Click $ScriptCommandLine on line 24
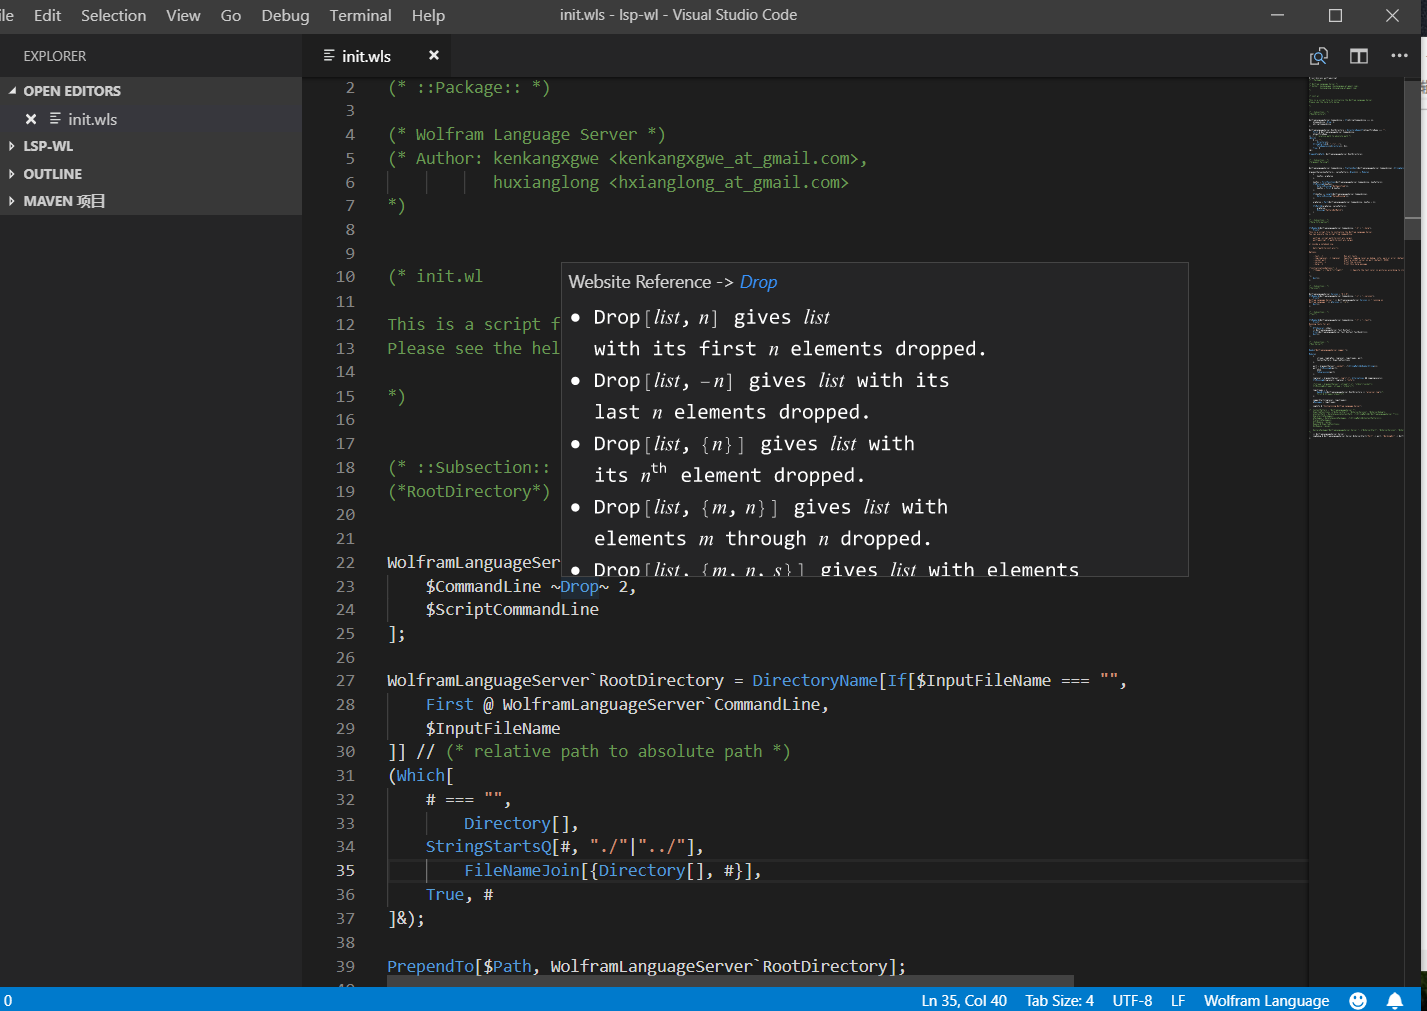The height and width of the screenshot is (1011, 1427). point(512,609)
